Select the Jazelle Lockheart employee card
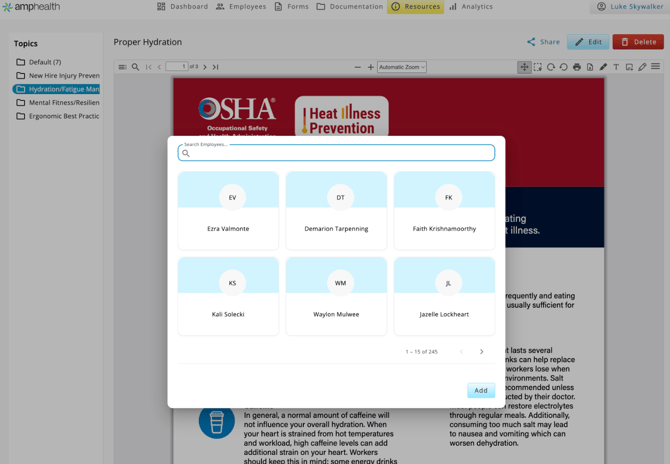The image size is (670, 464). [444, 296]
